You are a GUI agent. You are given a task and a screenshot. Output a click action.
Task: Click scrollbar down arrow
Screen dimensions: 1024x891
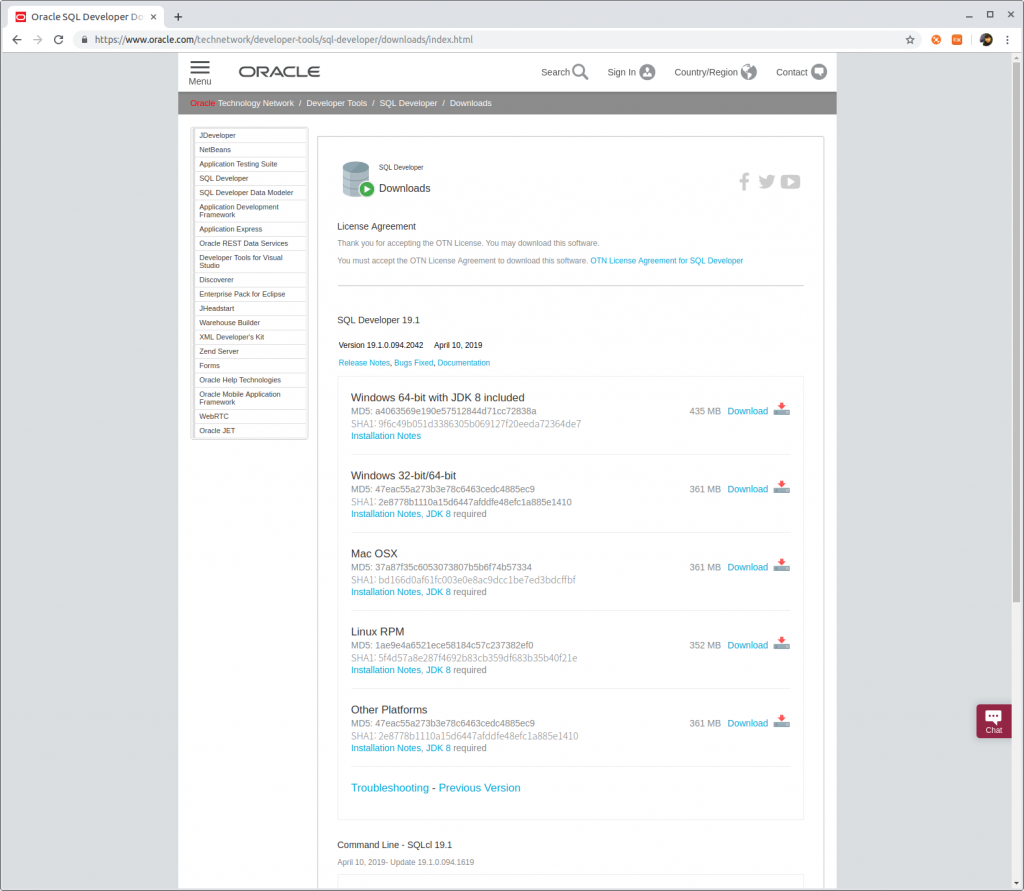click(1016, 883)
